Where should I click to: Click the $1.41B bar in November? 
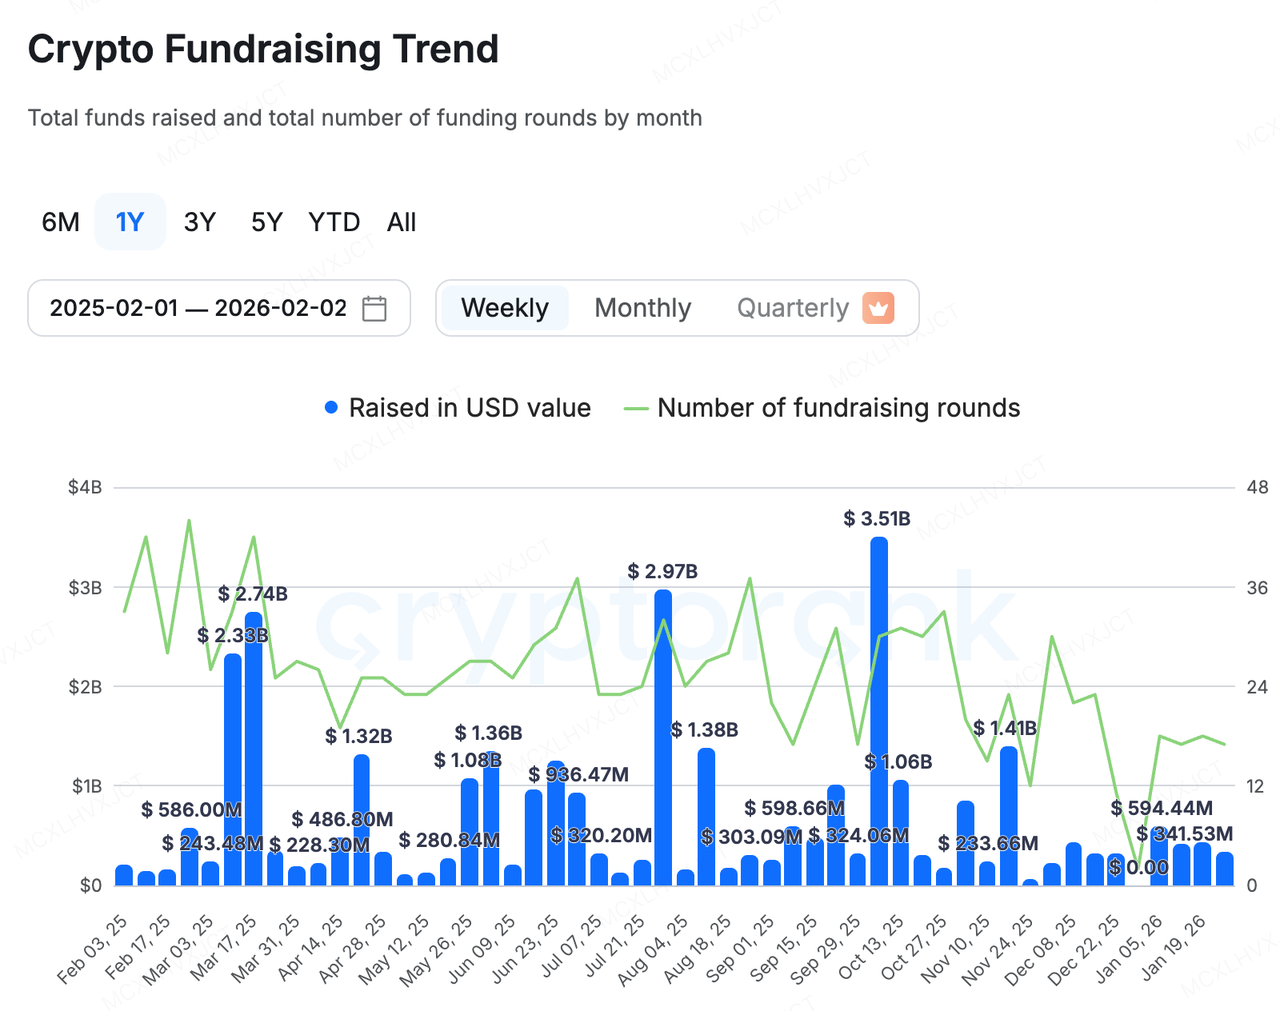tap(1008, 815)
